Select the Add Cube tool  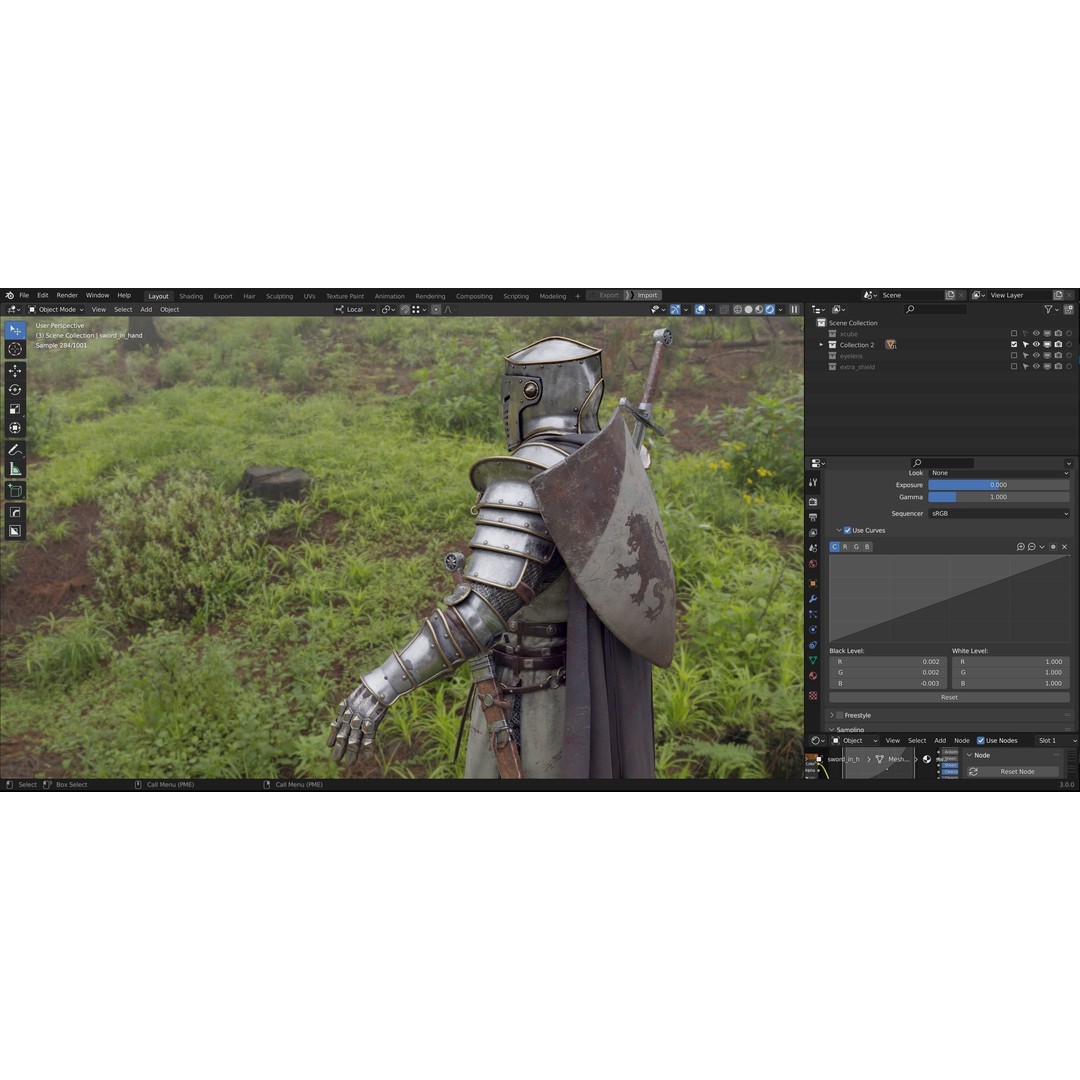(15, 491)
